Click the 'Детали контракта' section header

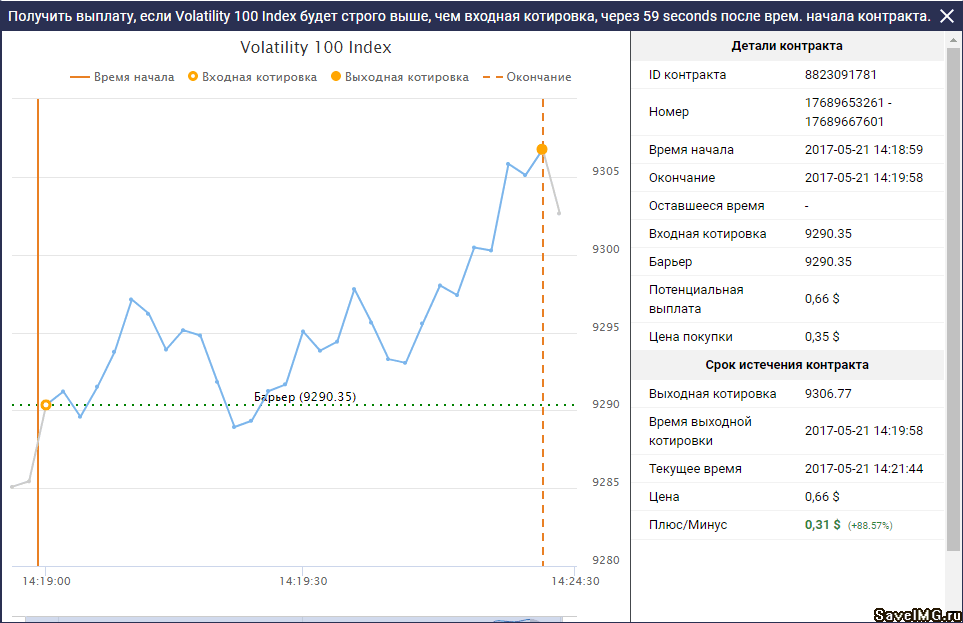click(x=787, y=46)
